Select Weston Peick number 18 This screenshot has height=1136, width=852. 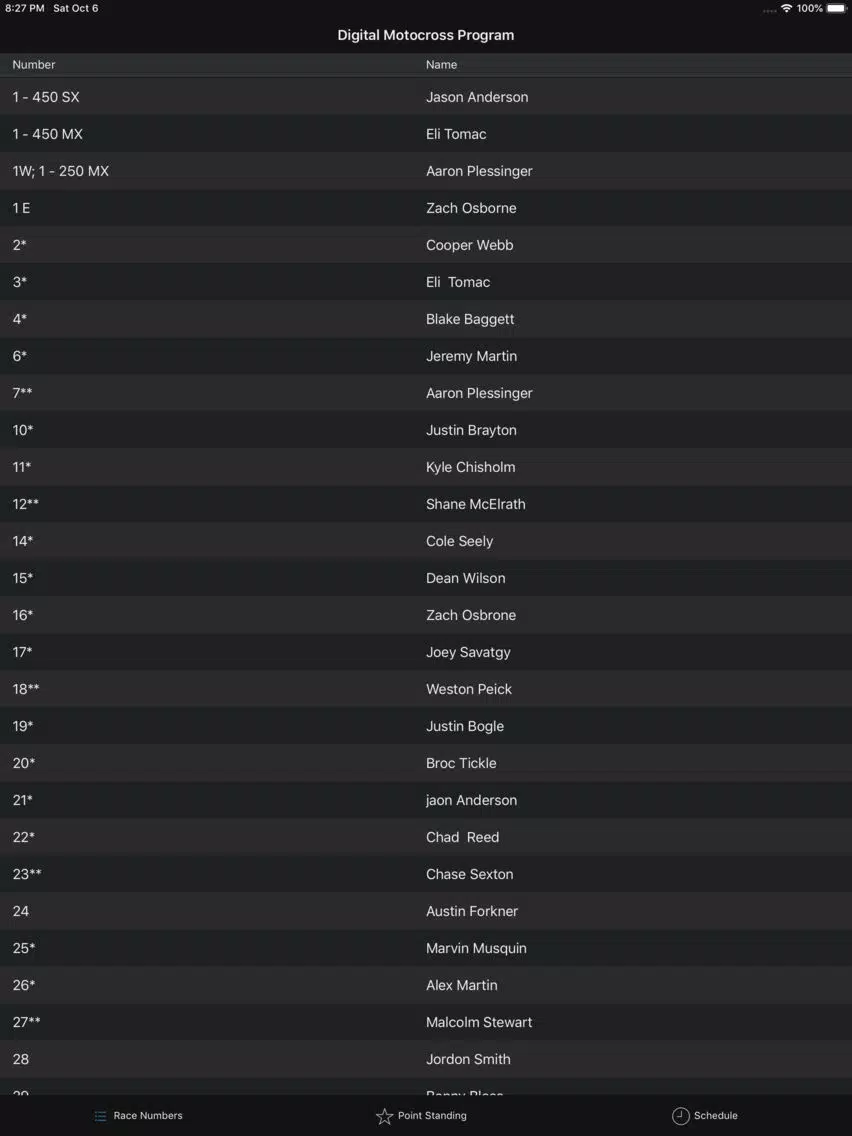426,689
